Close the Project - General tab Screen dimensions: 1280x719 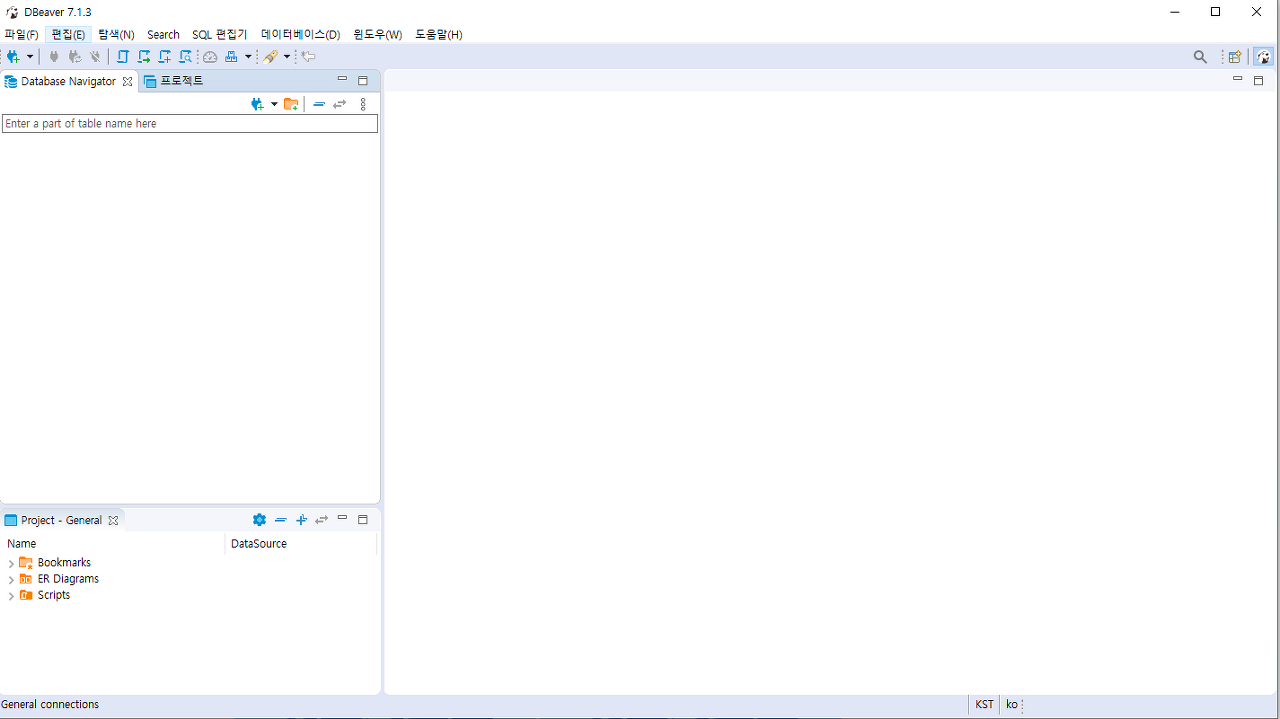pos(113,520)
